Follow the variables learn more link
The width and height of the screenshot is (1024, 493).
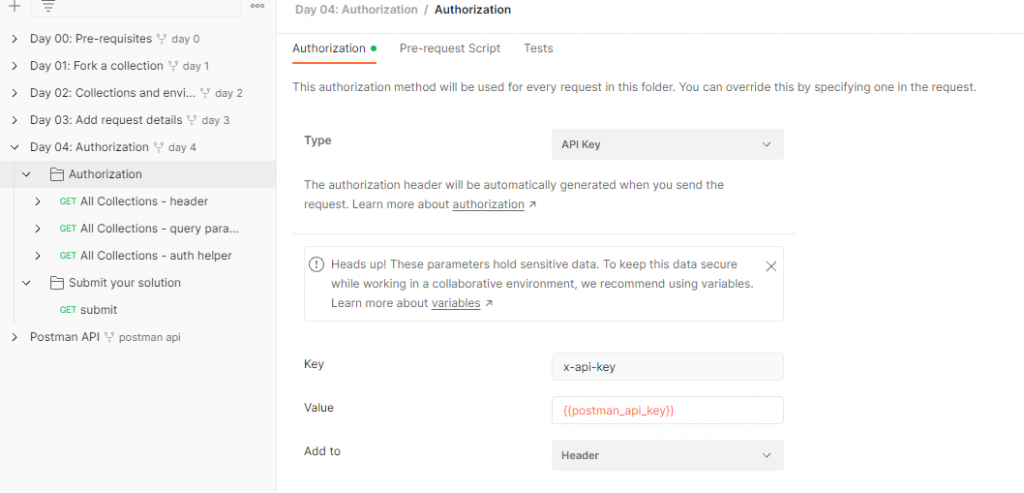point(455,303)
